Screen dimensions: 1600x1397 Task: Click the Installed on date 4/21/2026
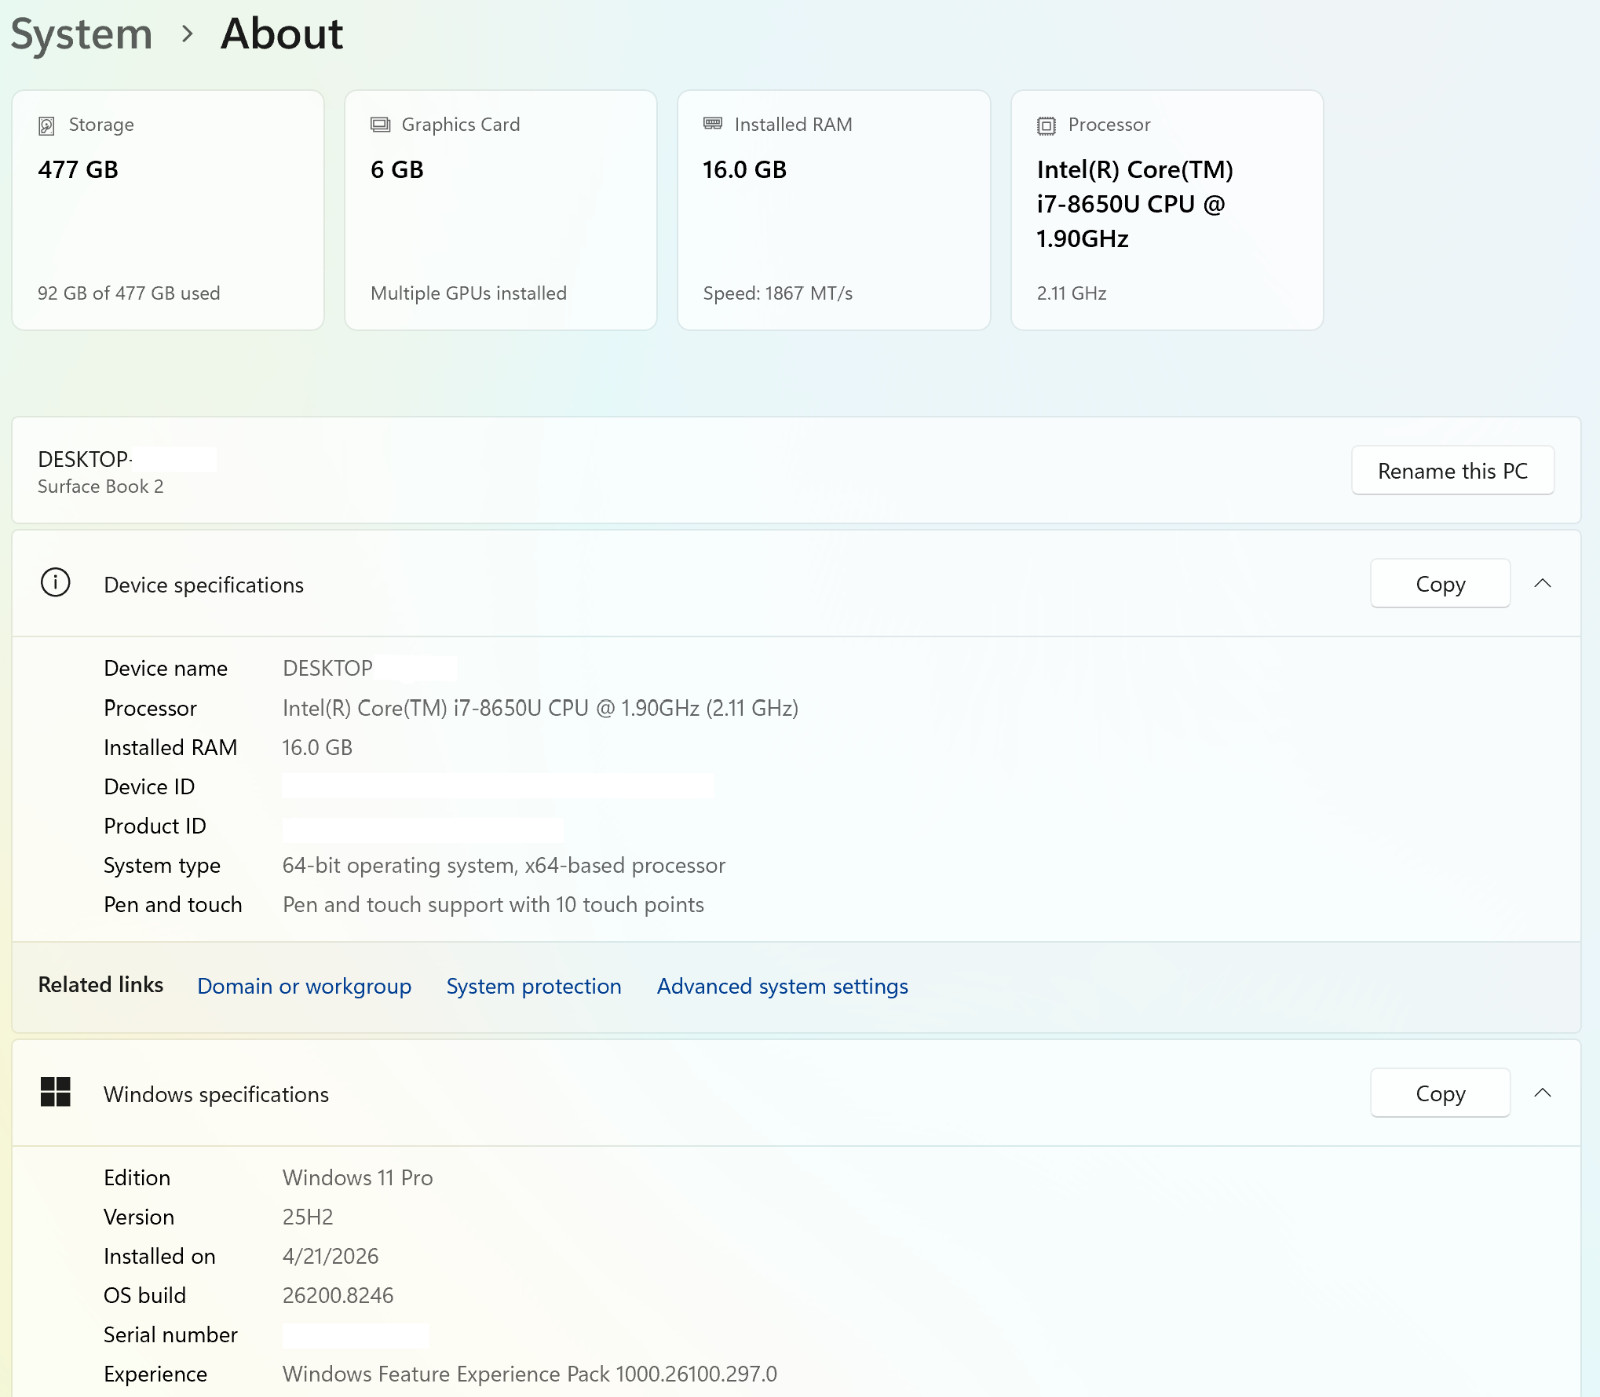[330, 1256]
